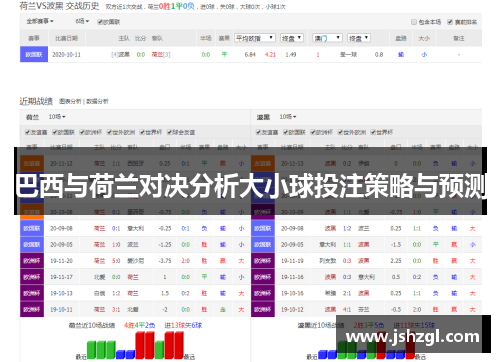Click the 3:1 score in the 19-10-11 row
Screen dimensions: 500x362
pyautogui.click(x=116, y=310)
